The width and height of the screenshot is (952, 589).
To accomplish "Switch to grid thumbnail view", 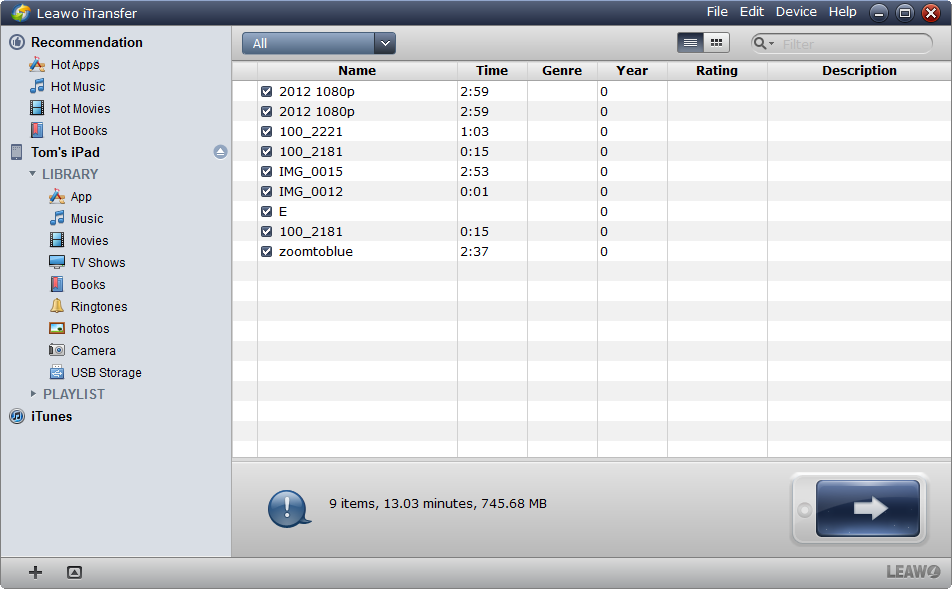I will (x=716, y=43).
